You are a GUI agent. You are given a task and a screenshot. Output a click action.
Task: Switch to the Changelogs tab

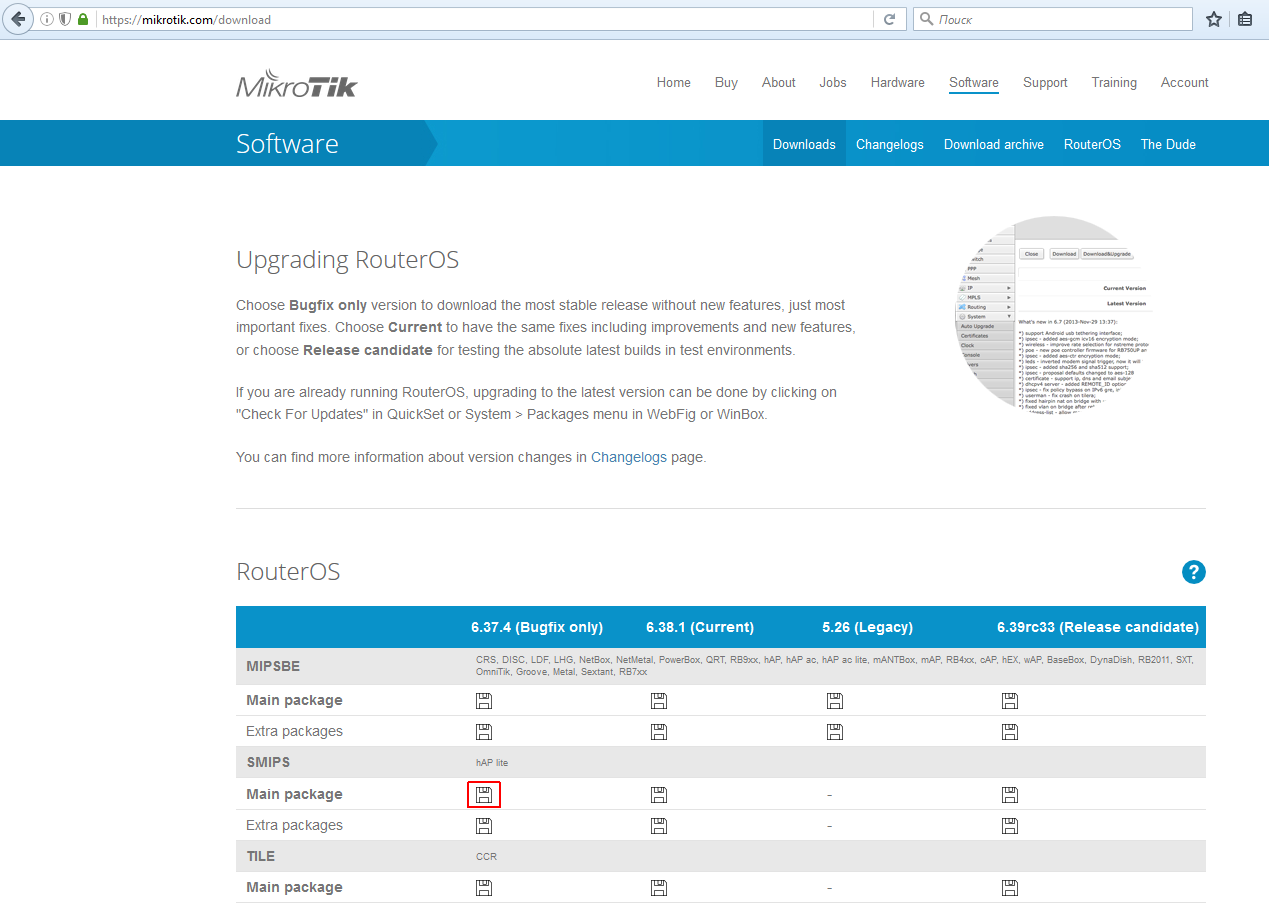[889, 144]
